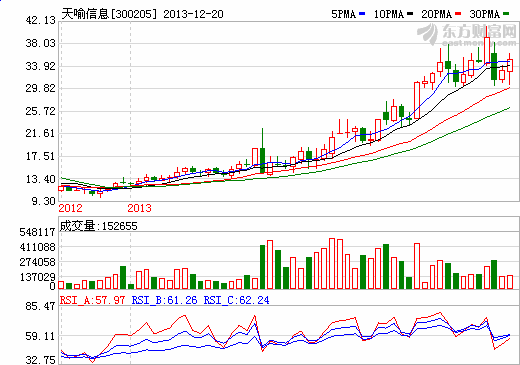Click the RSI_C:62.24 indicator label
Image resolution: width=520 pixels, height=365 pixels.
236,300
